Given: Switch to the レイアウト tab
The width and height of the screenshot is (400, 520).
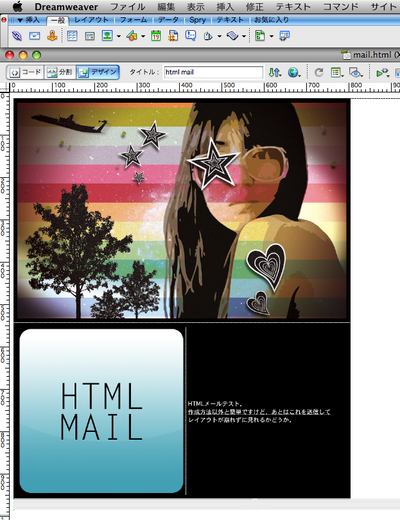Looking at the screenshot, I should coord(91,20).
